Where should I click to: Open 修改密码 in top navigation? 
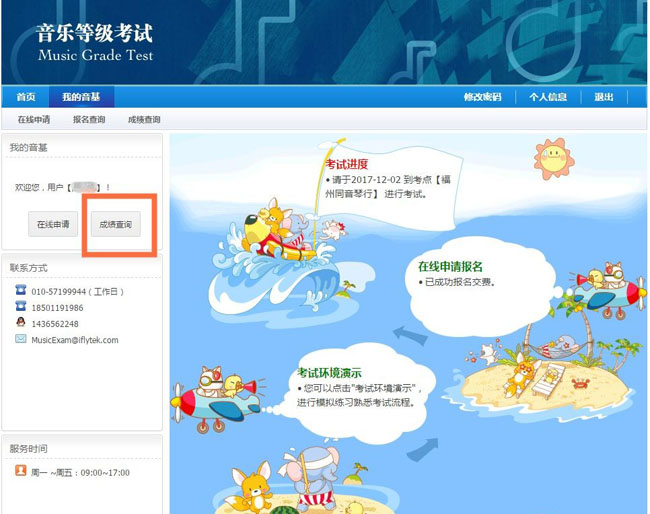click(x=483, y=97)
